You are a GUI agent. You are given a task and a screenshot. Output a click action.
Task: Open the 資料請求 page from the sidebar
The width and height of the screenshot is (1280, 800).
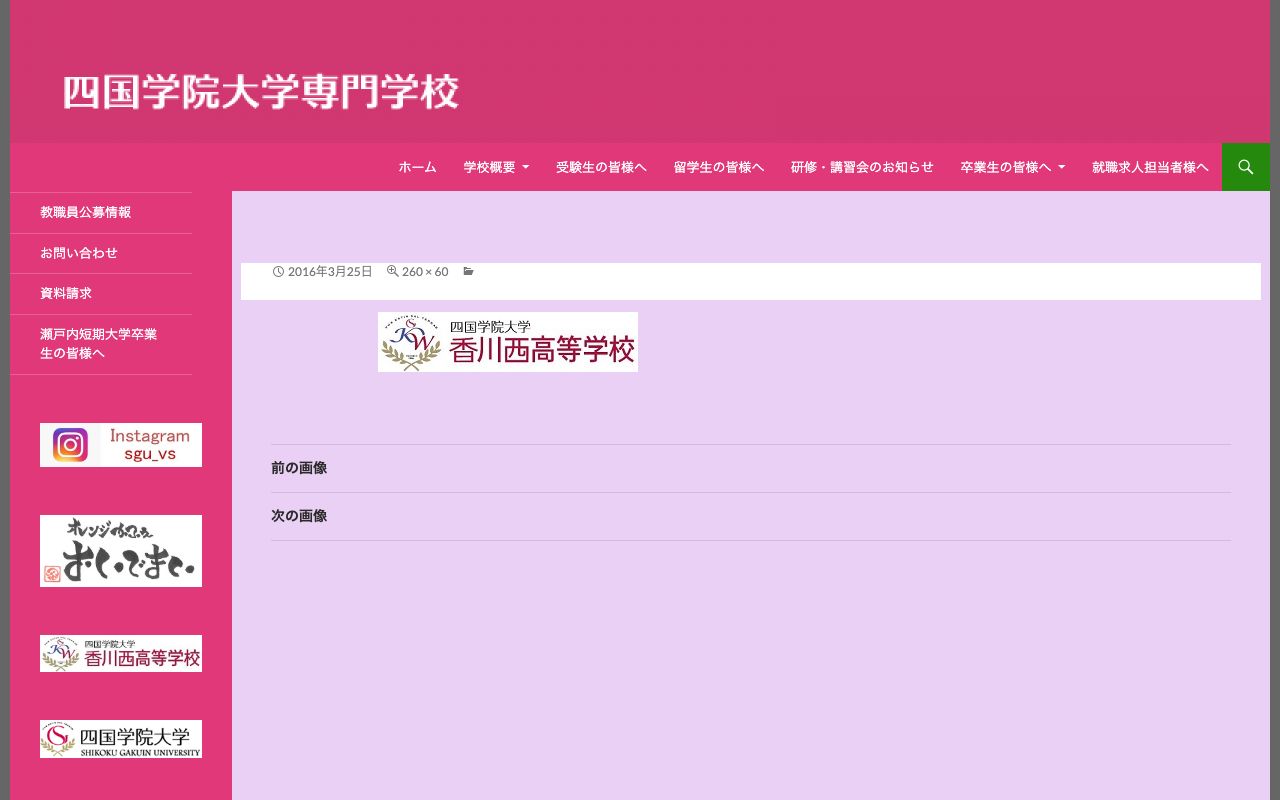[65, 293]
